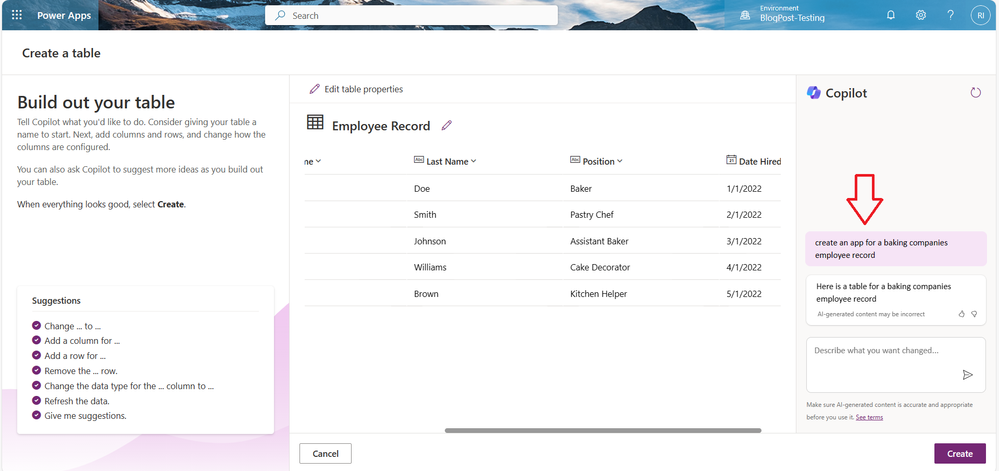Expand the Position column dropdown
This screenshot has width=999, height=471.
[619, 161]
